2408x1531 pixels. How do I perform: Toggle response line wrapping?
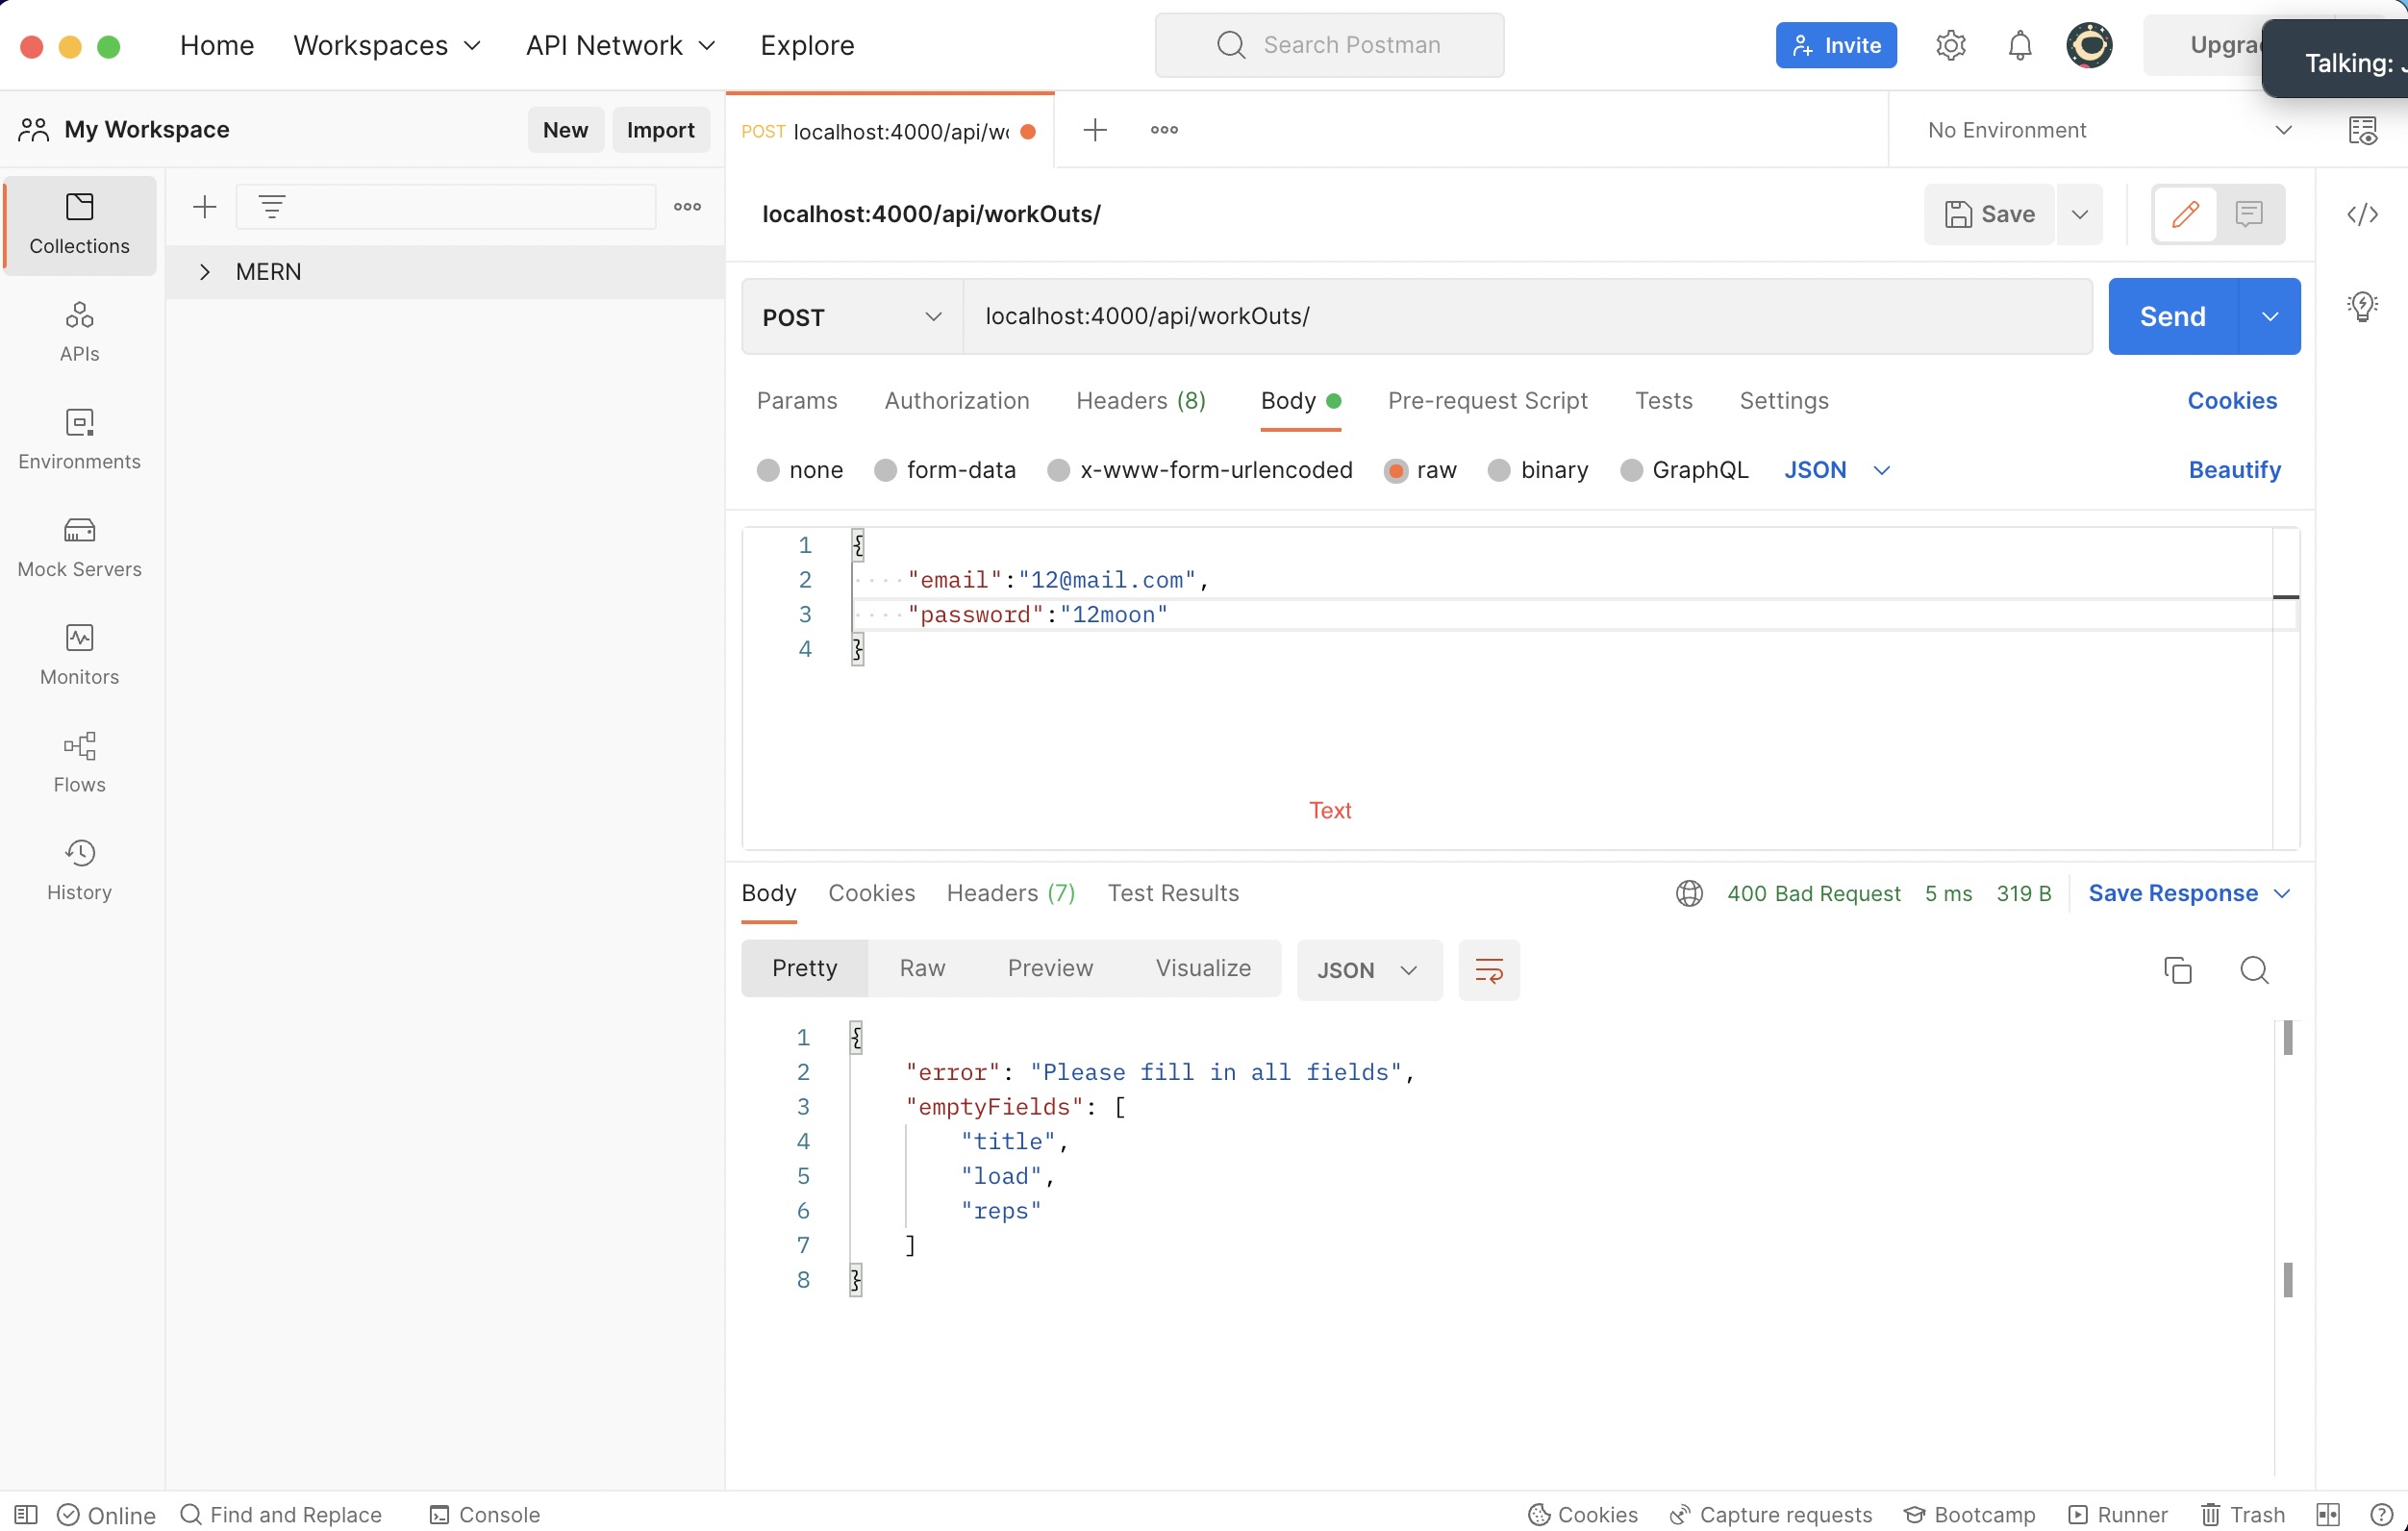pos(1488,970)
